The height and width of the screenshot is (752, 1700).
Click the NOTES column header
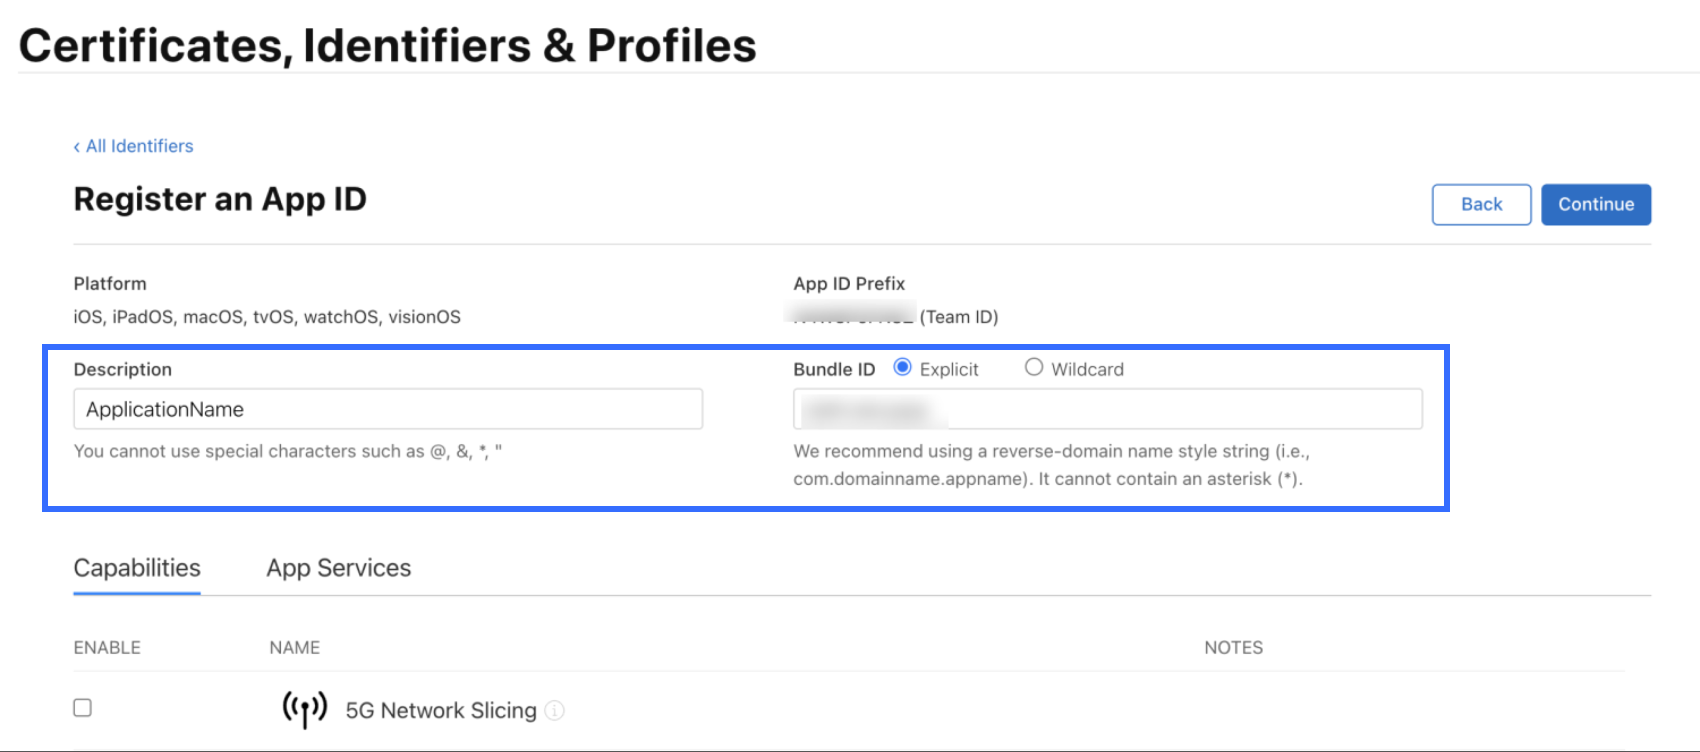[x=1233, y=648]
